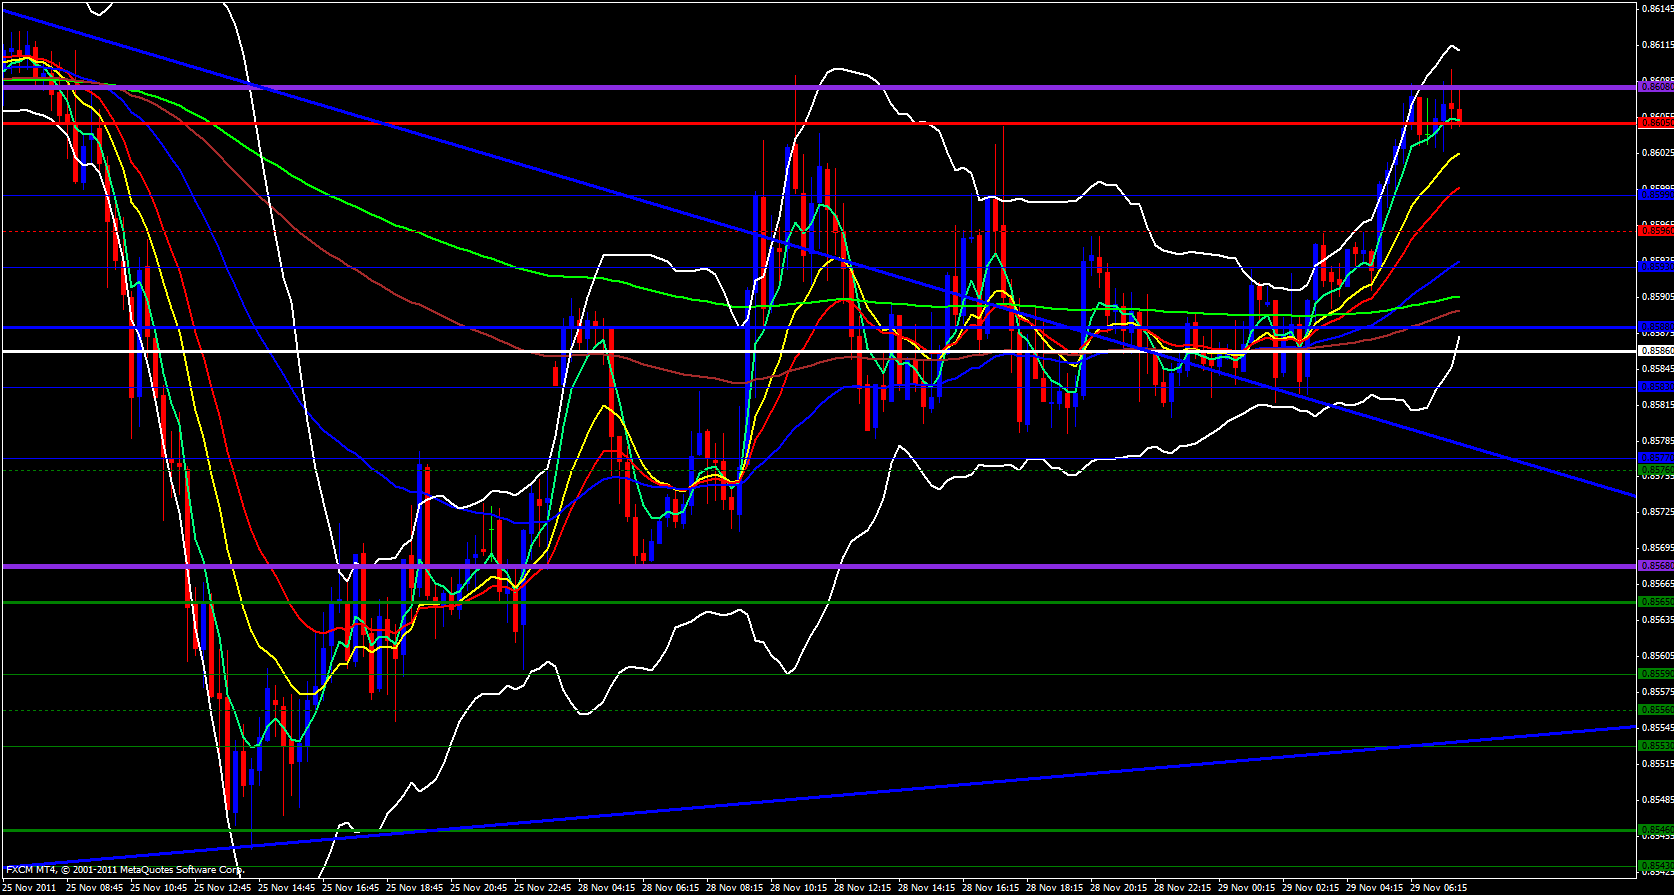
Task: Click the blue 0.85880 price label
Action: [x=1655, y=327]
